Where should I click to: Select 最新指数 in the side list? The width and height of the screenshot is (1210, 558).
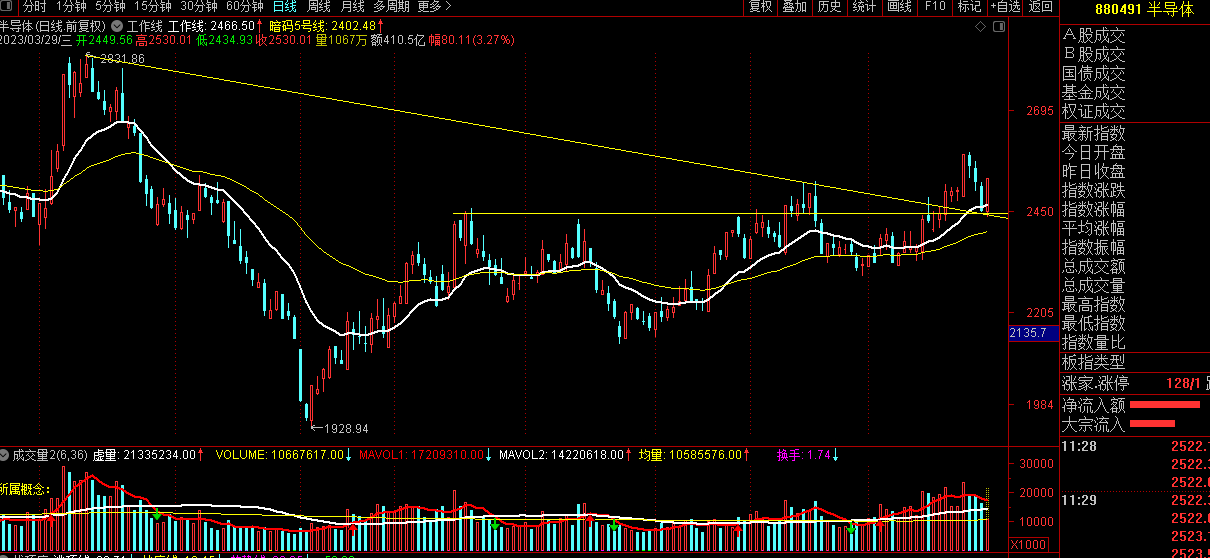click(x=1094, y=133)
